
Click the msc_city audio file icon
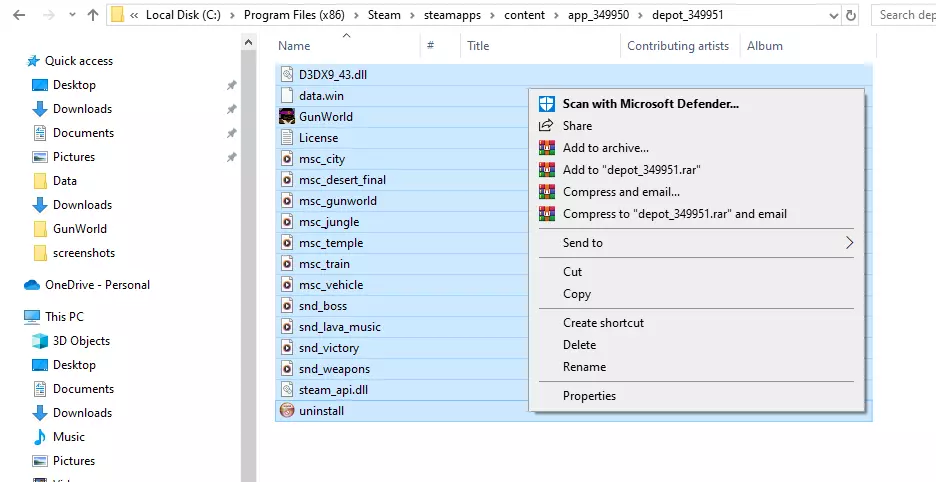pyautogui.click(x=287, y=159)
